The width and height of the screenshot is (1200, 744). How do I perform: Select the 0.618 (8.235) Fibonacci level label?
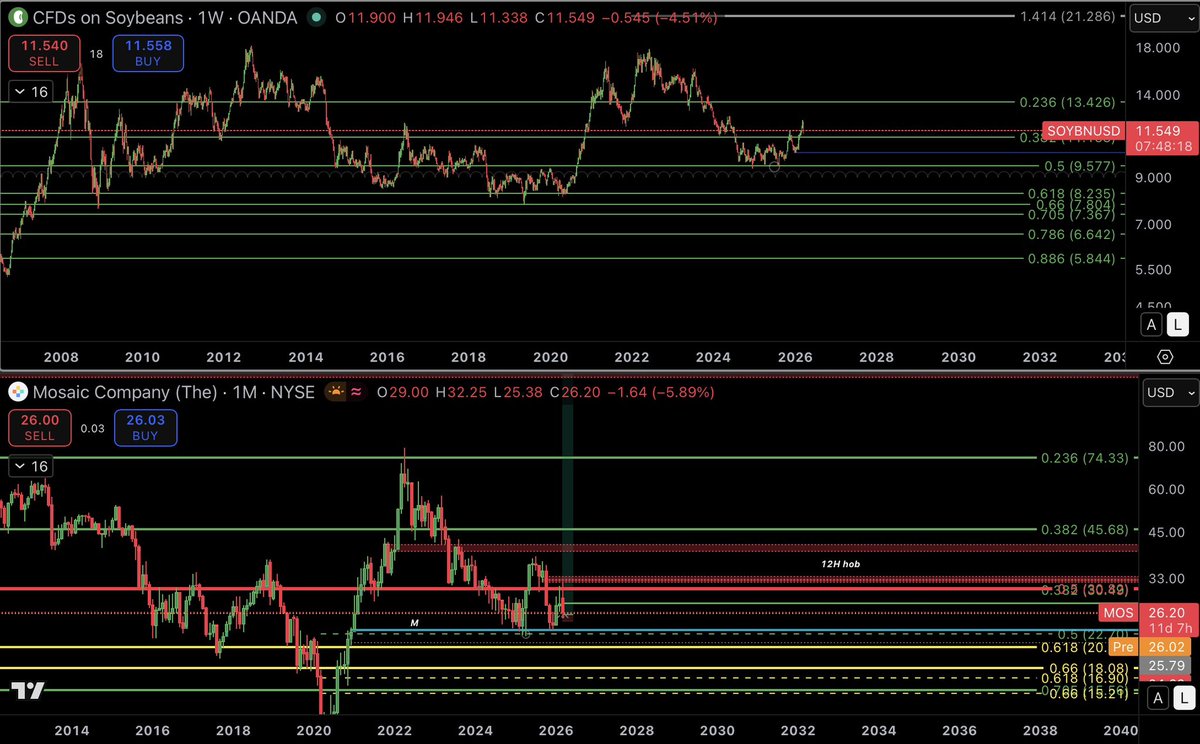pos(1071,194)
